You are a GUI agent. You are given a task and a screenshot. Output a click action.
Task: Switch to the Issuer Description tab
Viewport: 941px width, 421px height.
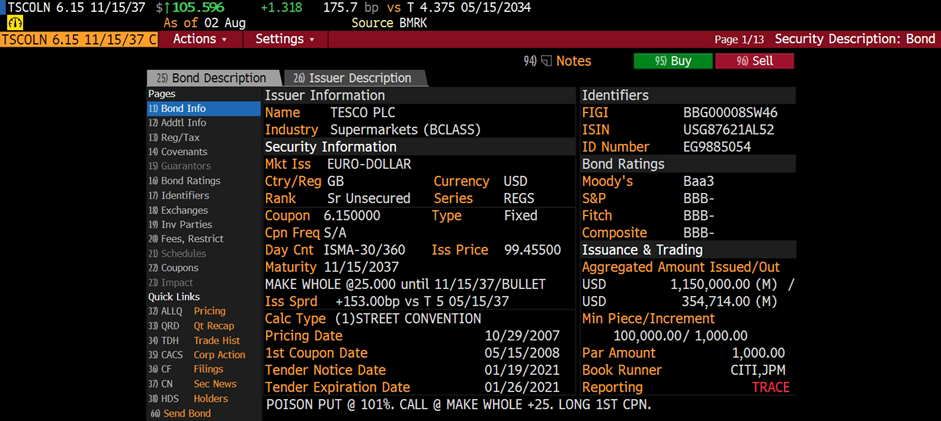[x=354, y=78]
